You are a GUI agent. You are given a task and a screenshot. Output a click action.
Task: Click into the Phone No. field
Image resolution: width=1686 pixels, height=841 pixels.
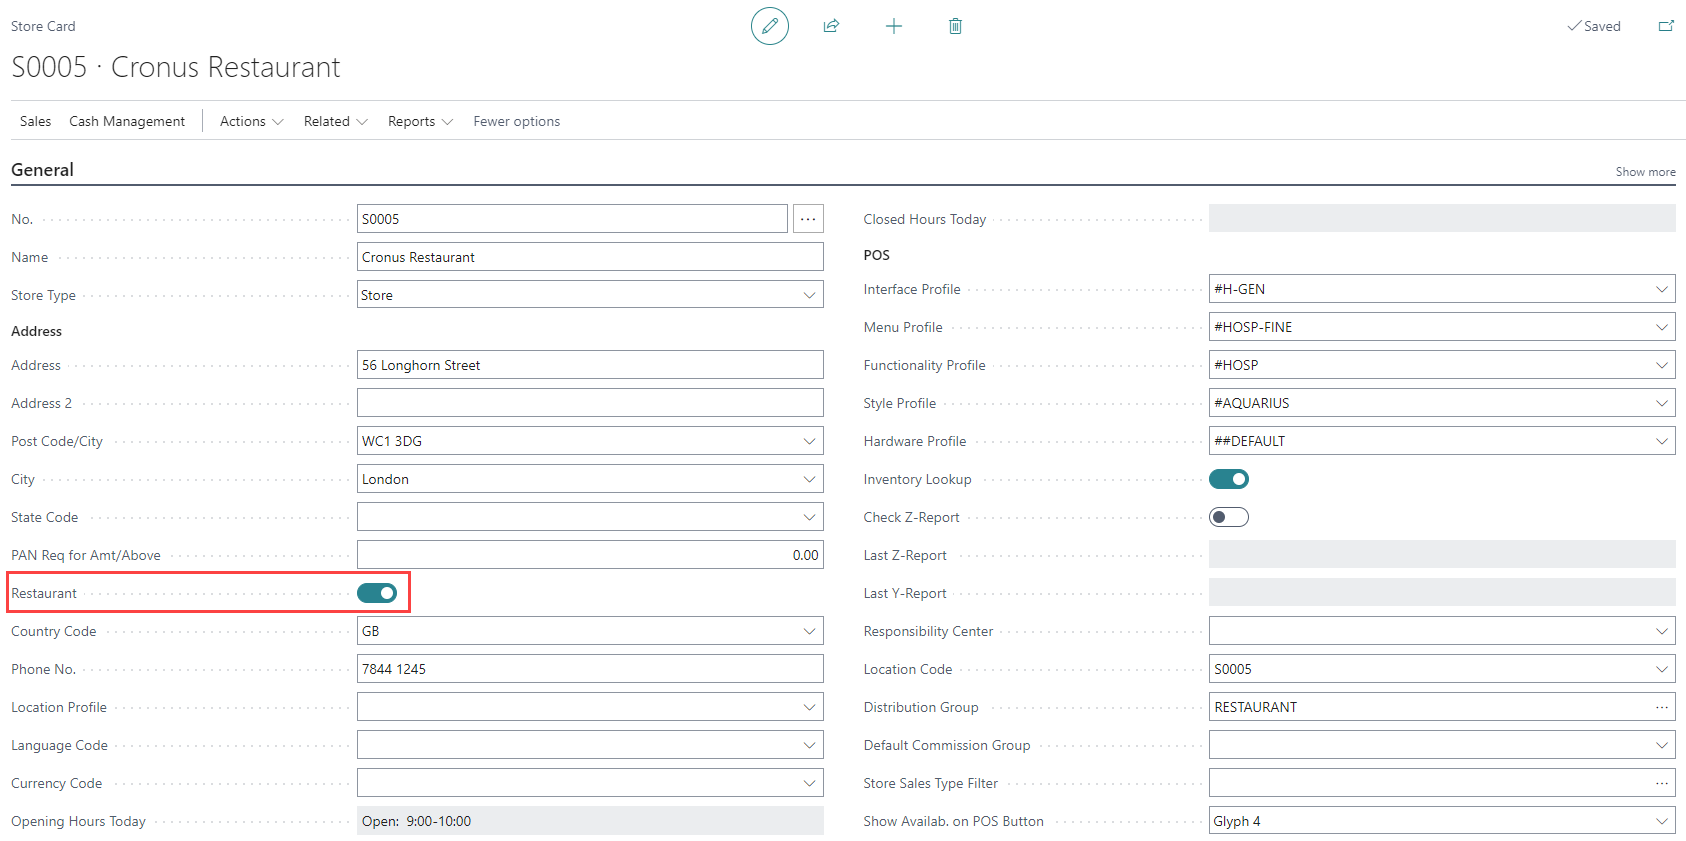[589, 669]
